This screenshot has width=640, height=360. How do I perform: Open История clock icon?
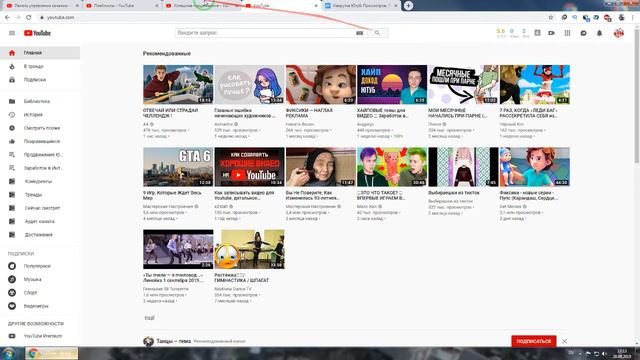tap(12, 115)
